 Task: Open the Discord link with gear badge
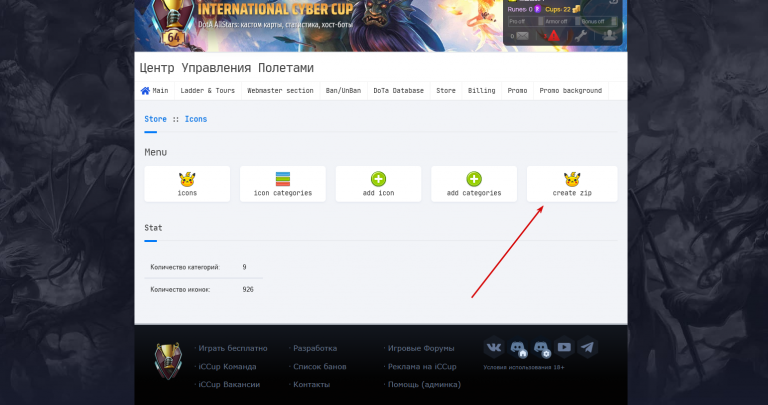[x=541, y=348]
